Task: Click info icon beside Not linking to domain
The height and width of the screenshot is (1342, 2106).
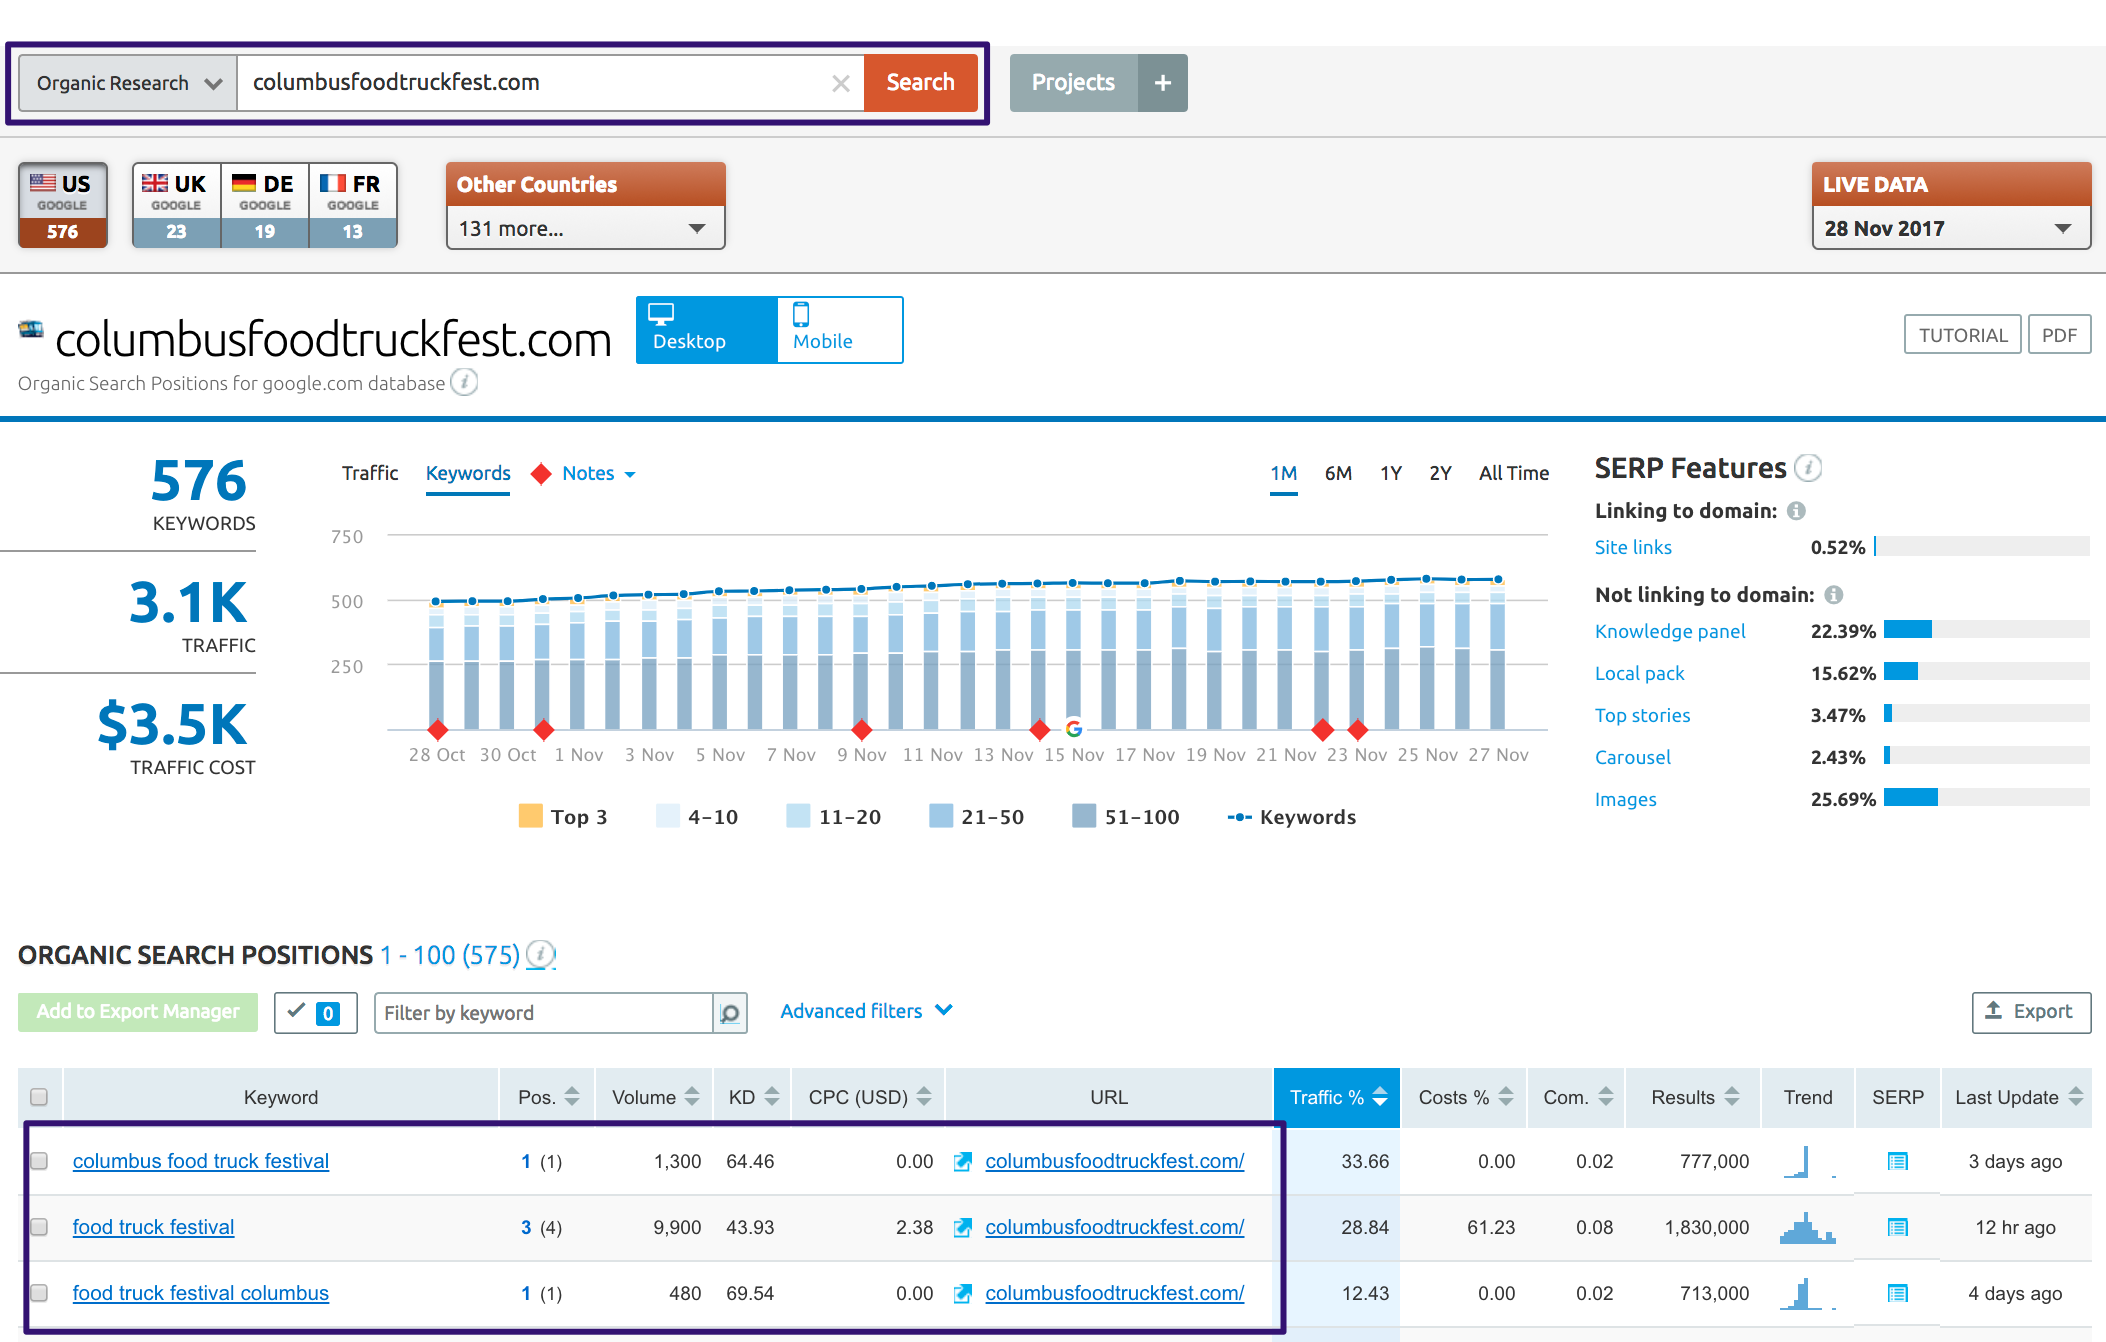Action: [x=1834, y=595]
